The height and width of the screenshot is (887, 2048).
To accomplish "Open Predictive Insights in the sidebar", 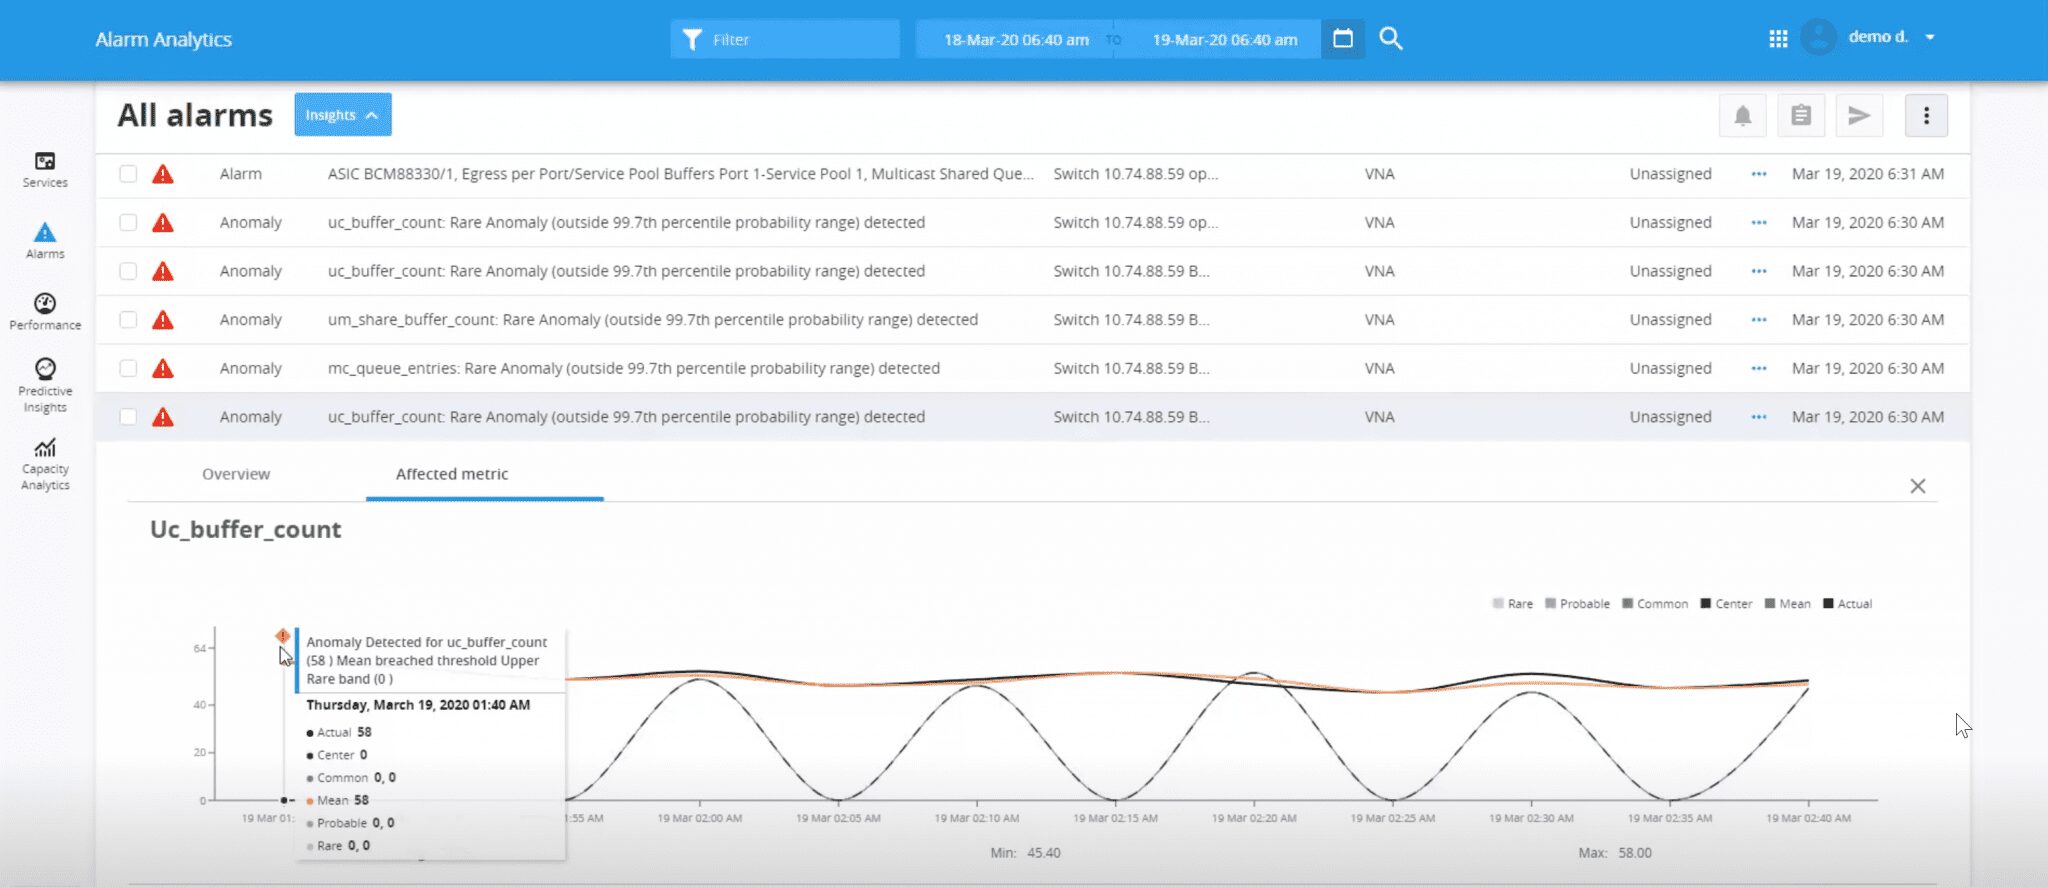I will click(45, 385).
